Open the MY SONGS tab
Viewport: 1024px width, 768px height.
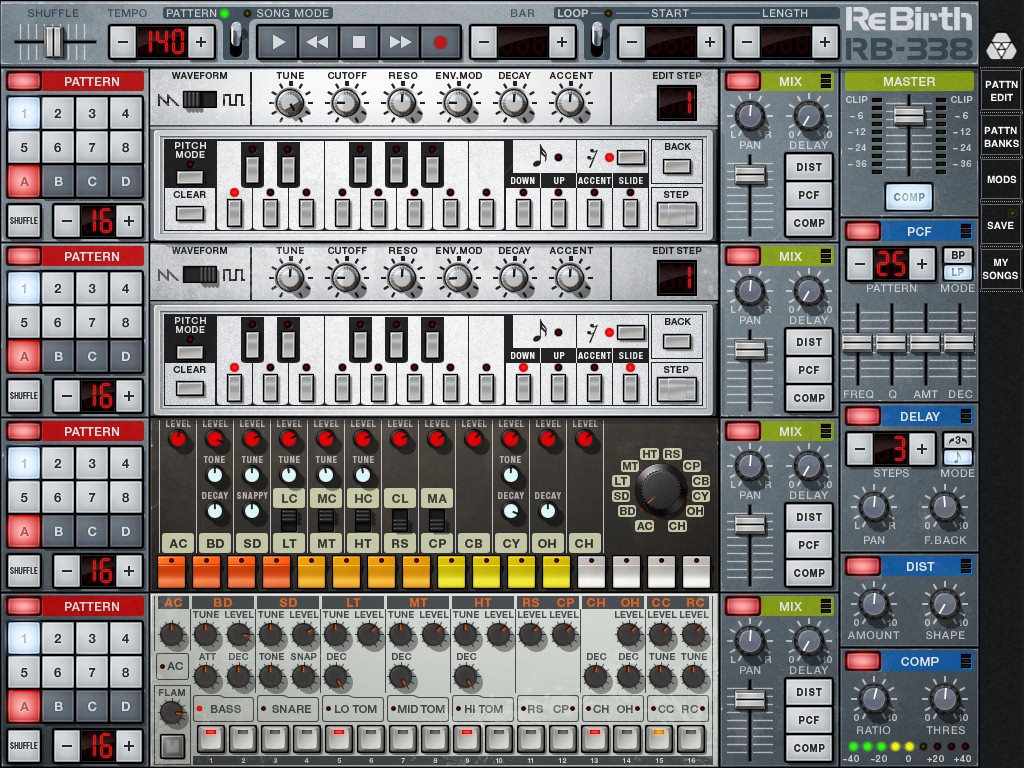tap(1000, 268)
